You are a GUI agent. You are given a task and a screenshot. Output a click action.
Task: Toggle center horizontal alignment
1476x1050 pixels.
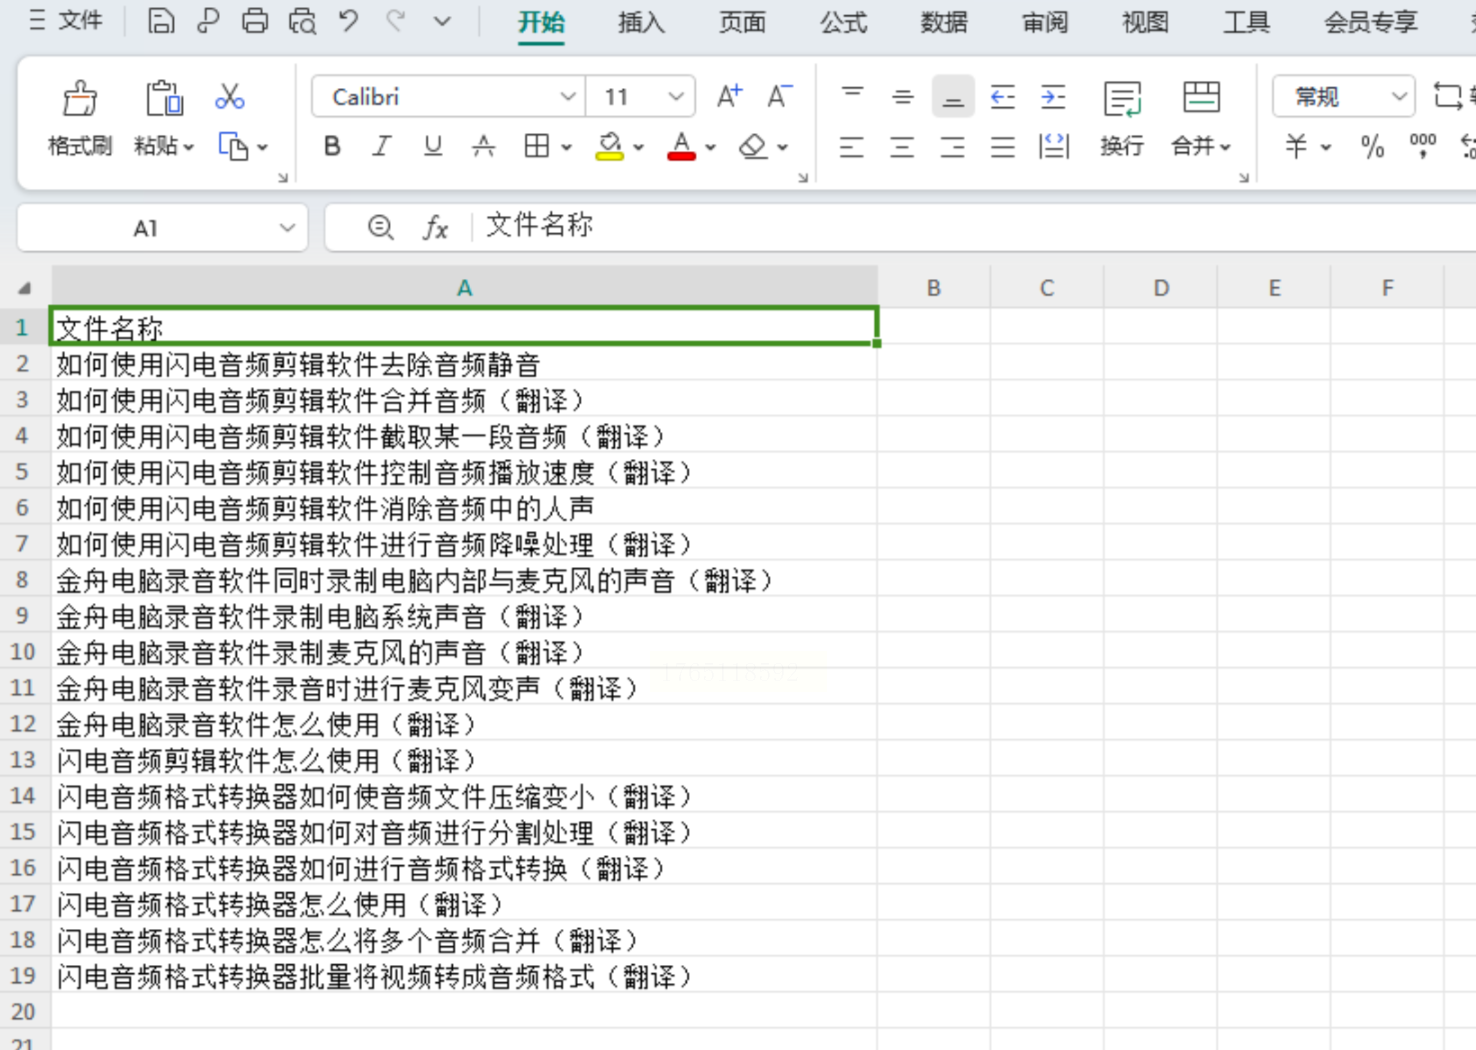click(902, 147)
